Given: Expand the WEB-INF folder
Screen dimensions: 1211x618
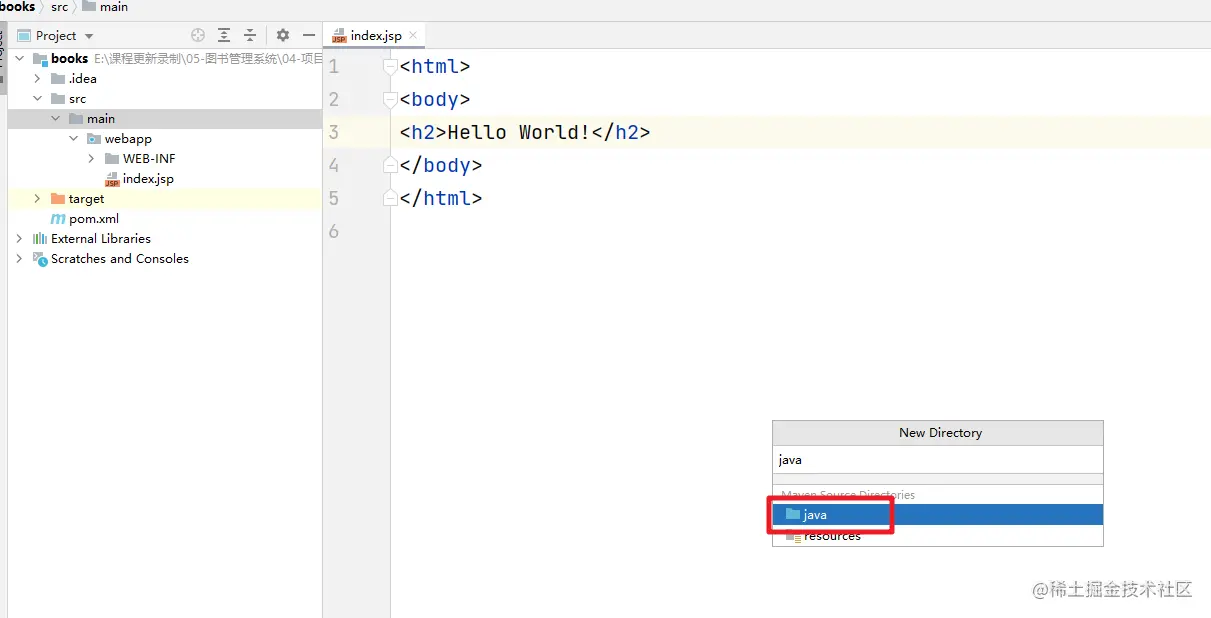Looking at the screenshot, I should click(92, 158).
